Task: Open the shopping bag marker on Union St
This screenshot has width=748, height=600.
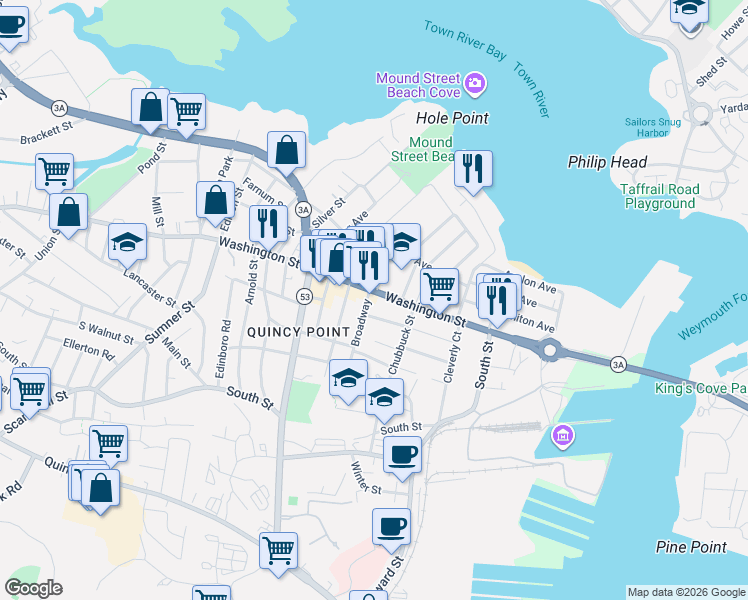Action: pyautogui.click(x=69, y=214)
